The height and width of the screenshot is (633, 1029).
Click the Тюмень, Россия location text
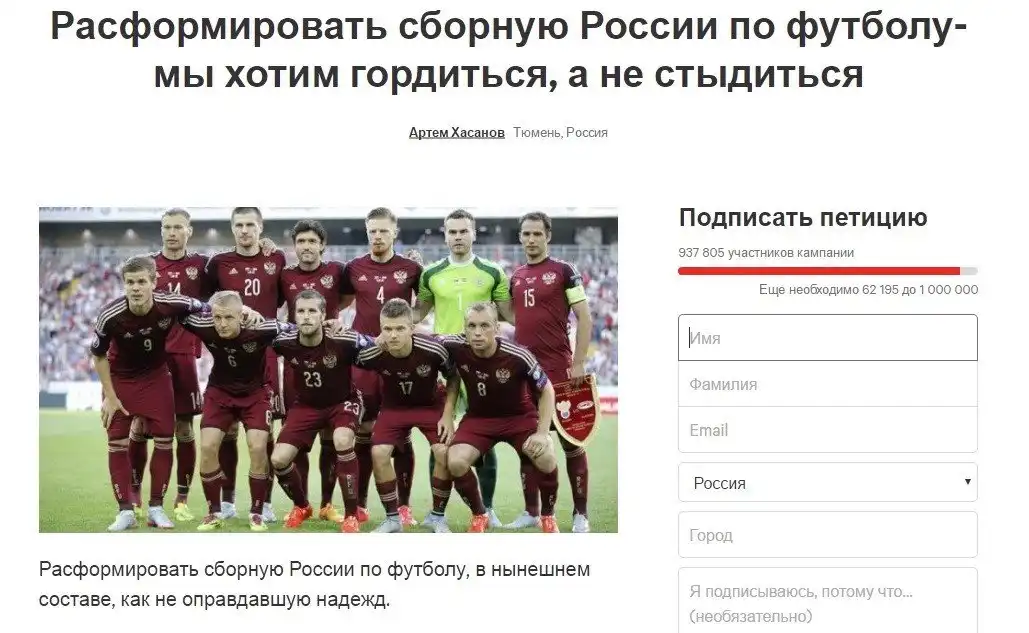[560, 133]
